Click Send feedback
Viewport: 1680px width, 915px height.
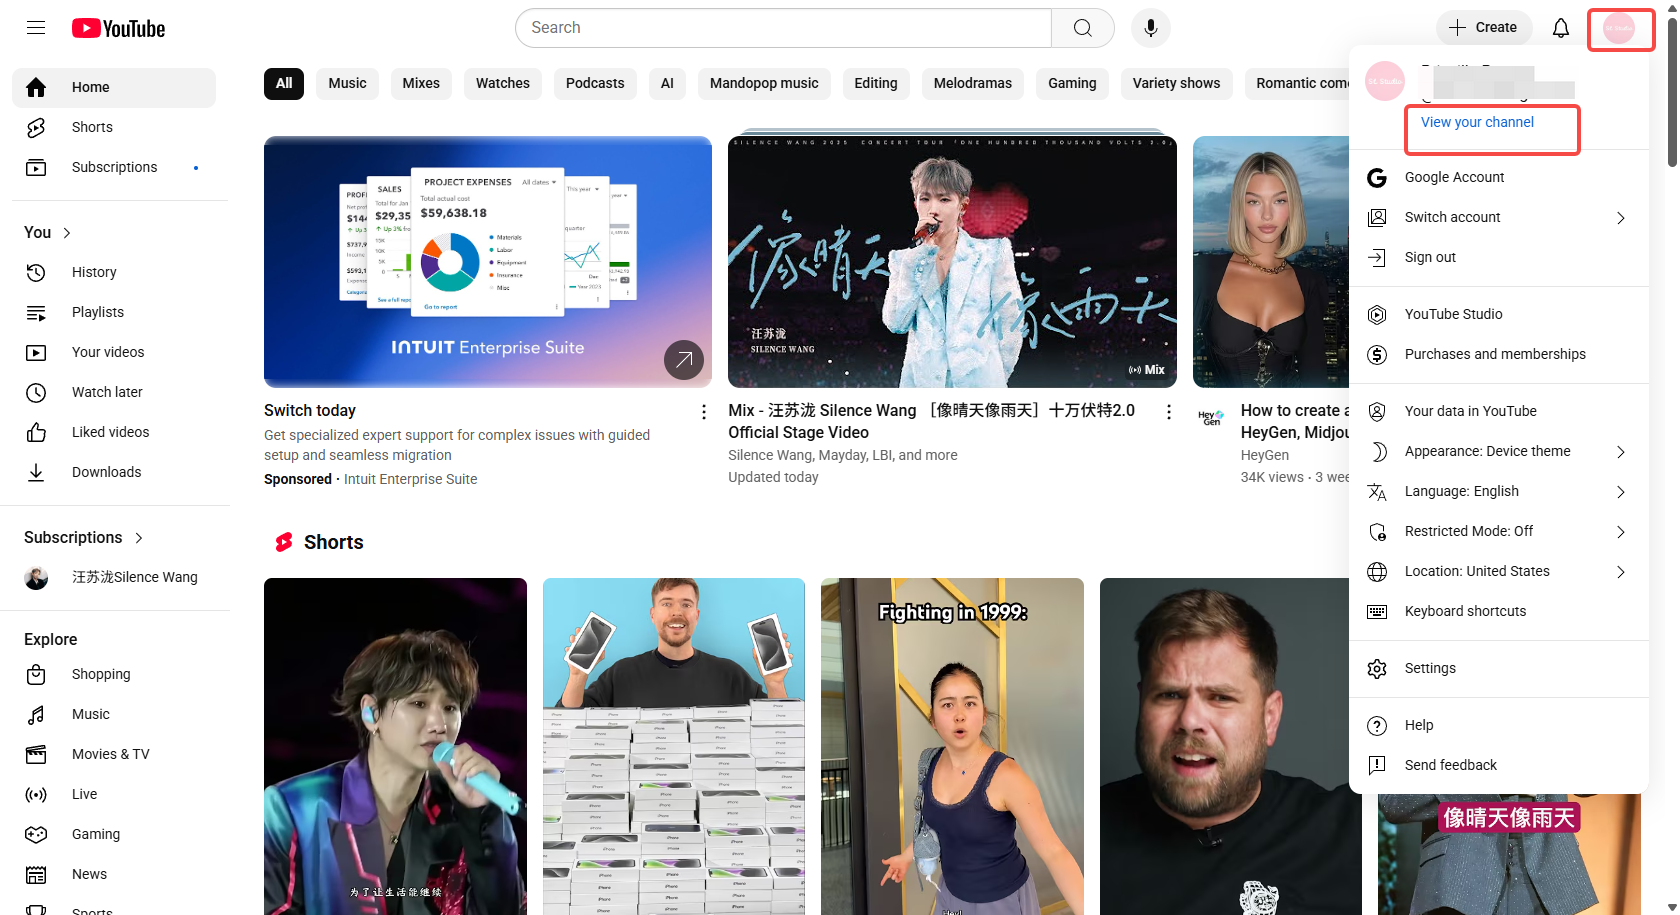pos(1499,765)
